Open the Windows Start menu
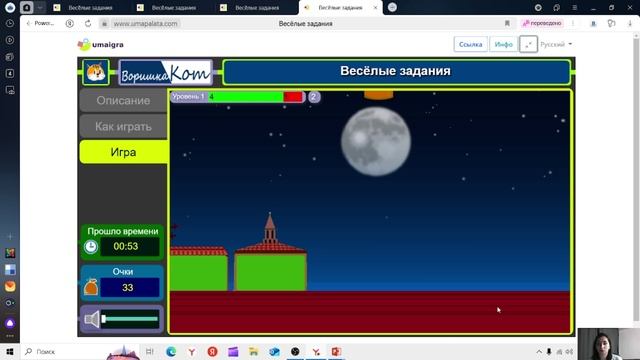The image size is (640, 360). (10, 351)
